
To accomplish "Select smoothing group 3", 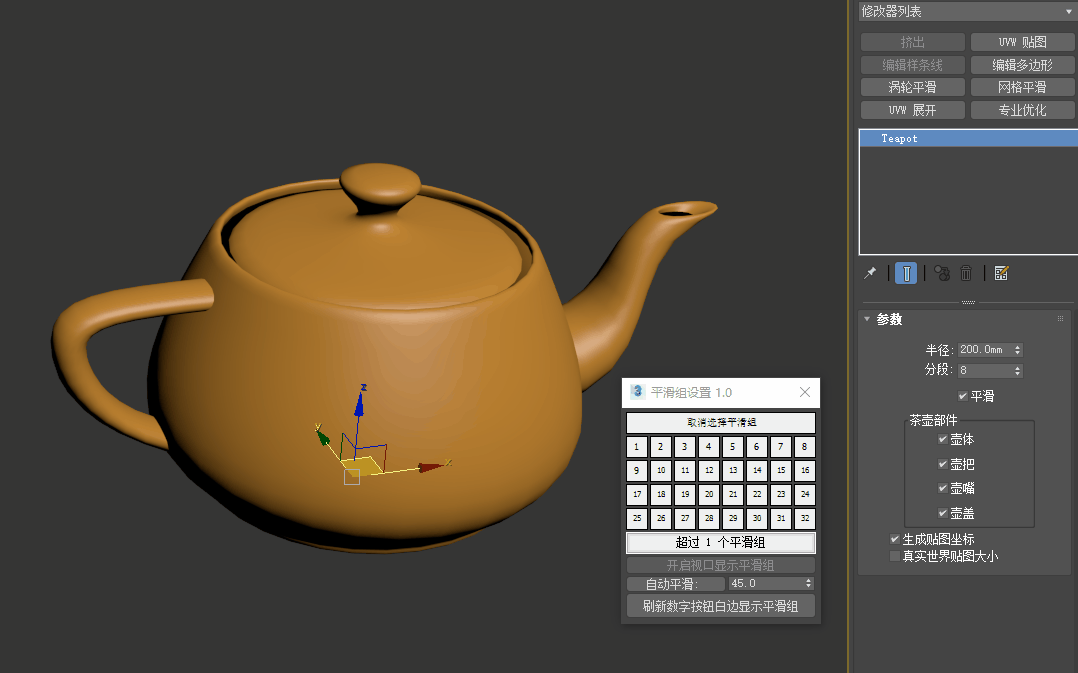I will pos(685,447).
